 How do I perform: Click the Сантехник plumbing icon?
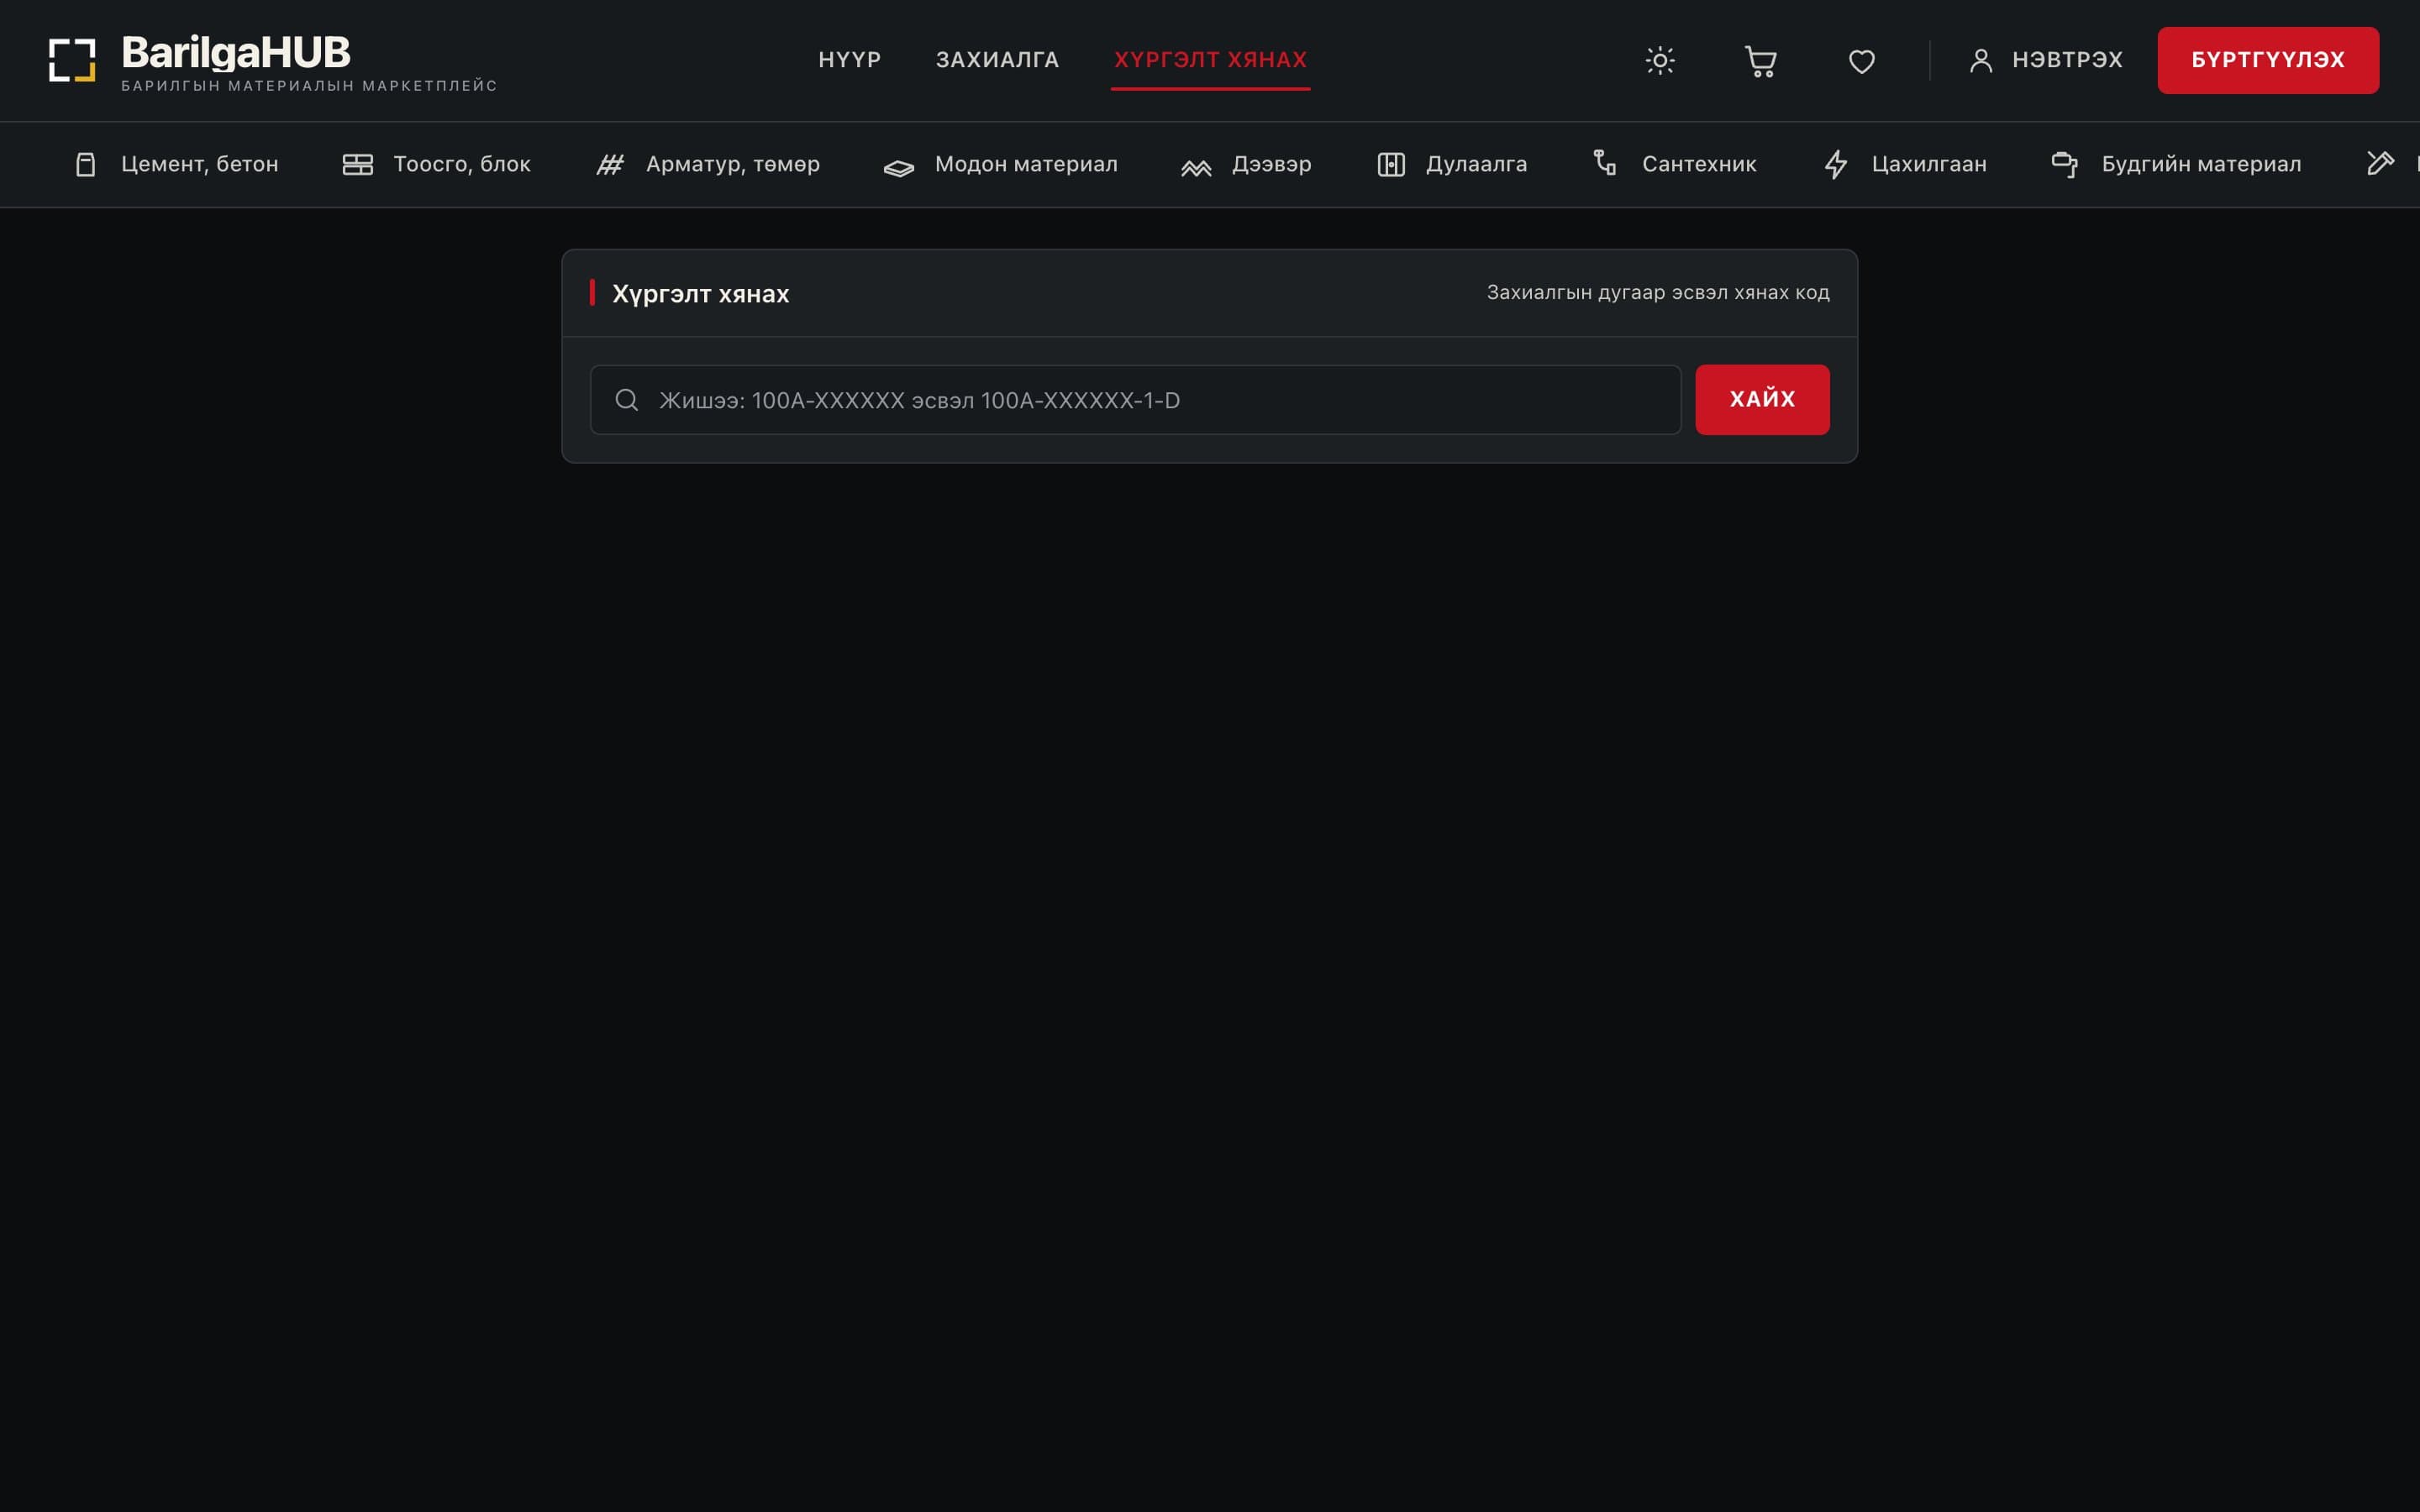[x=1605, y=163]
